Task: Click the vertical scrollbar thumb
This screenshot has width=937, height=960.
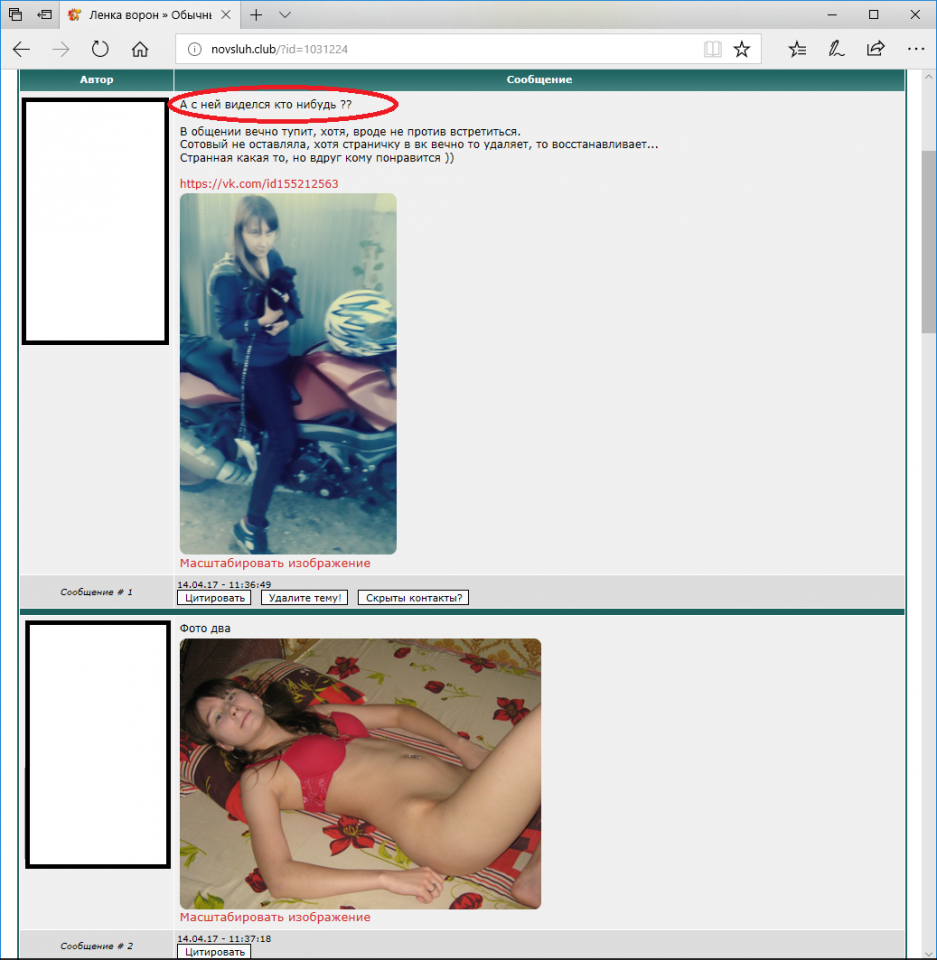Action: (928, 240)
